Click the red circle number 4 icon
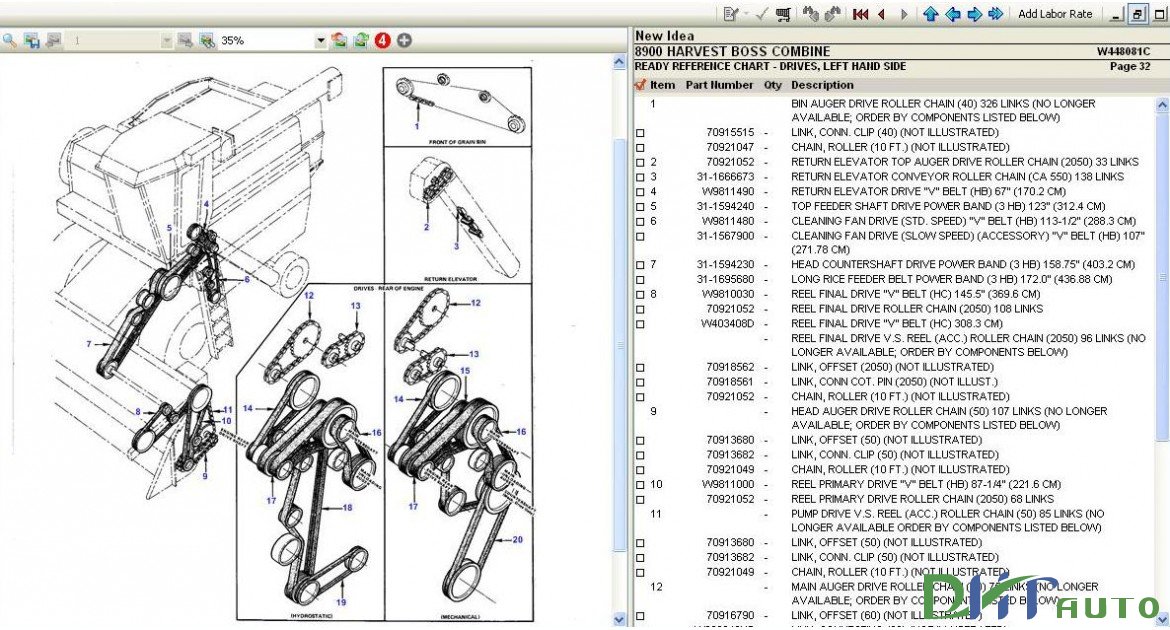 pos(382,40)
